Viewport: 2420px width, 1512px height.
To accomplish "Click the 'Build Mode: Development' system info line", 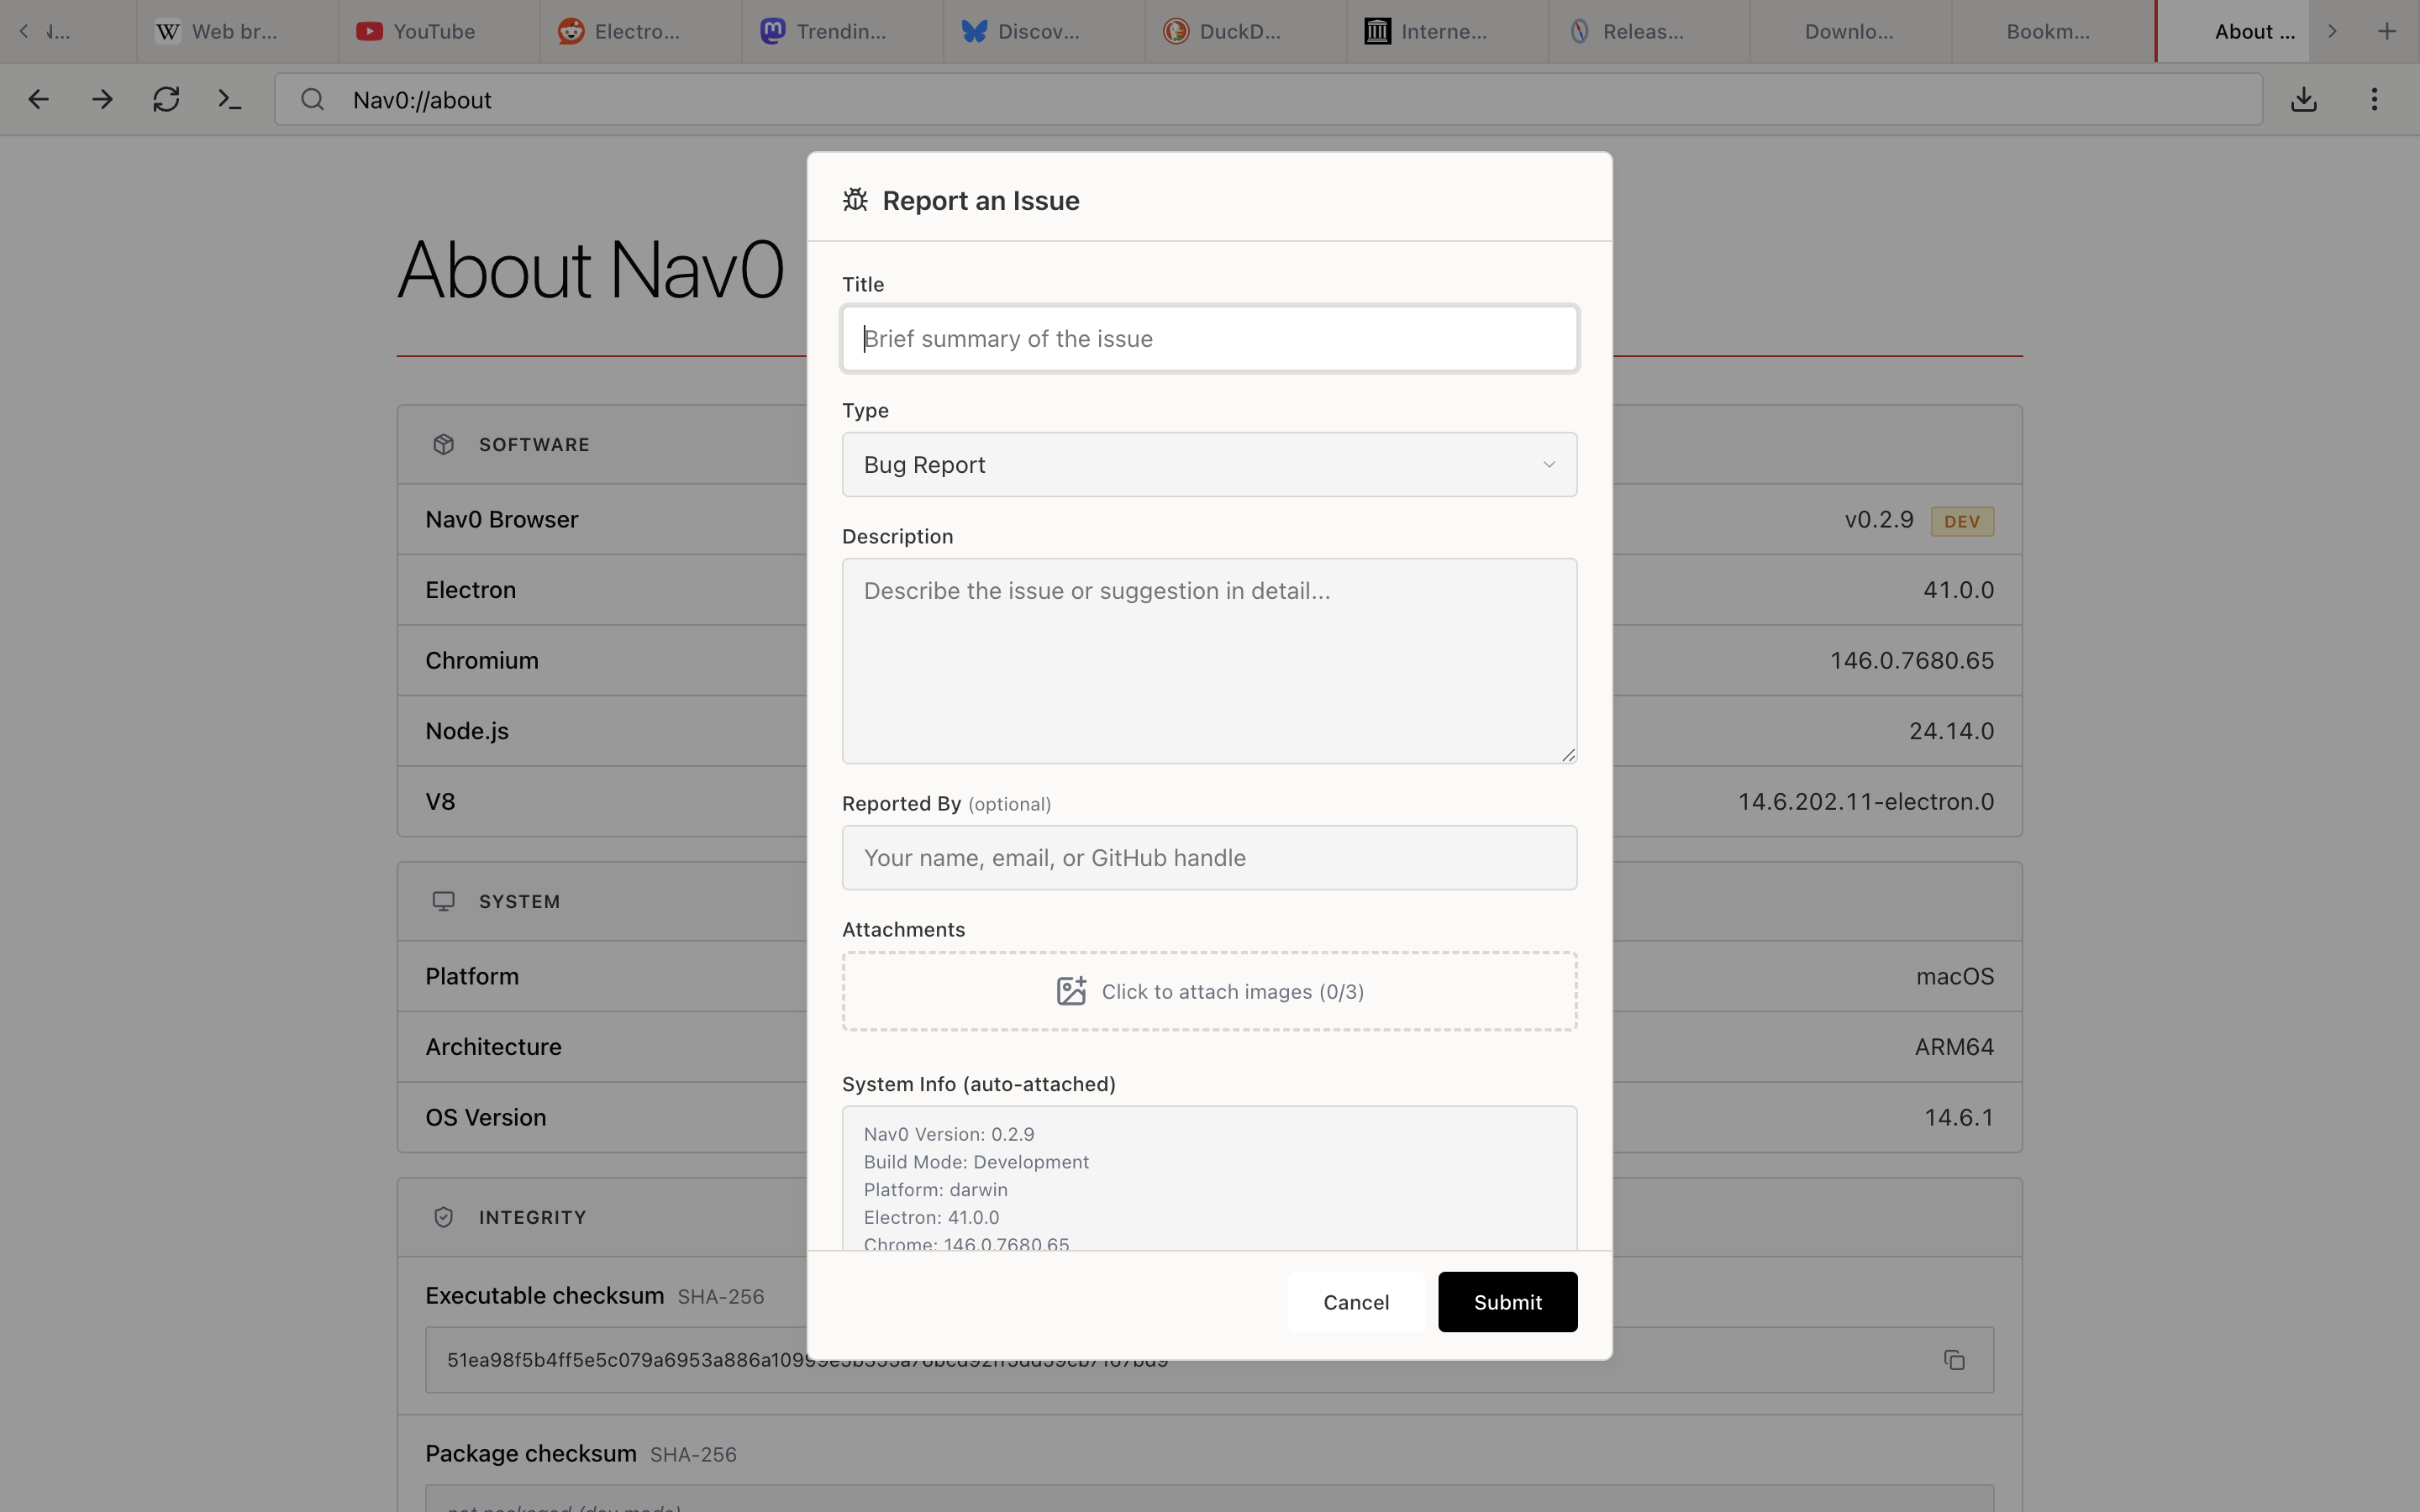I will tap(976, 1162).
